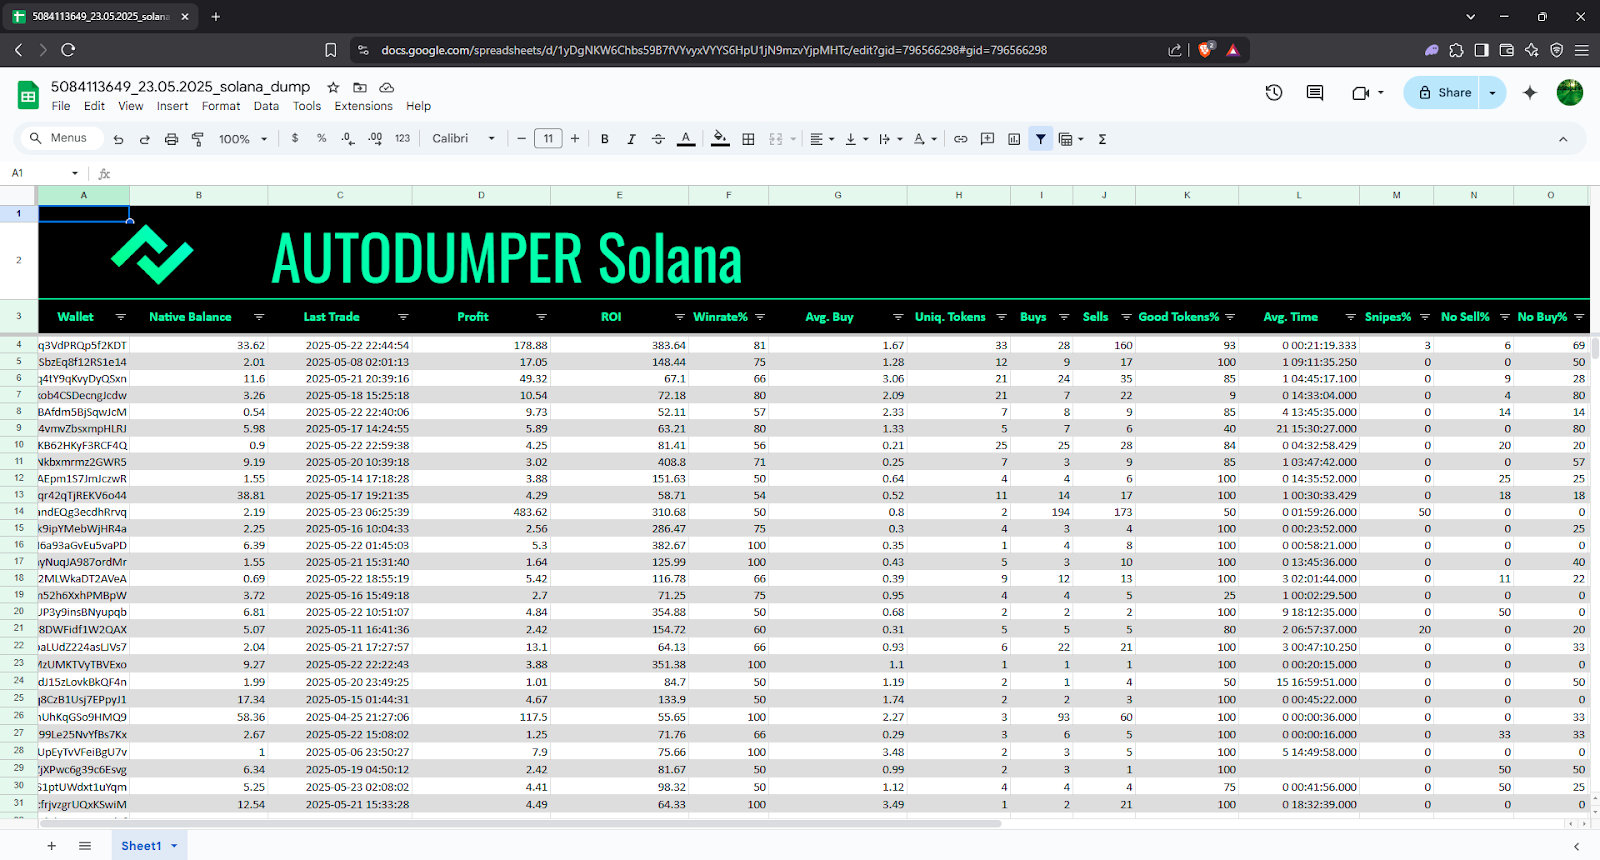The image size is (1600, 860).
Task: Insert a chart from the toolbar
Action: (x=1014, y=139)
